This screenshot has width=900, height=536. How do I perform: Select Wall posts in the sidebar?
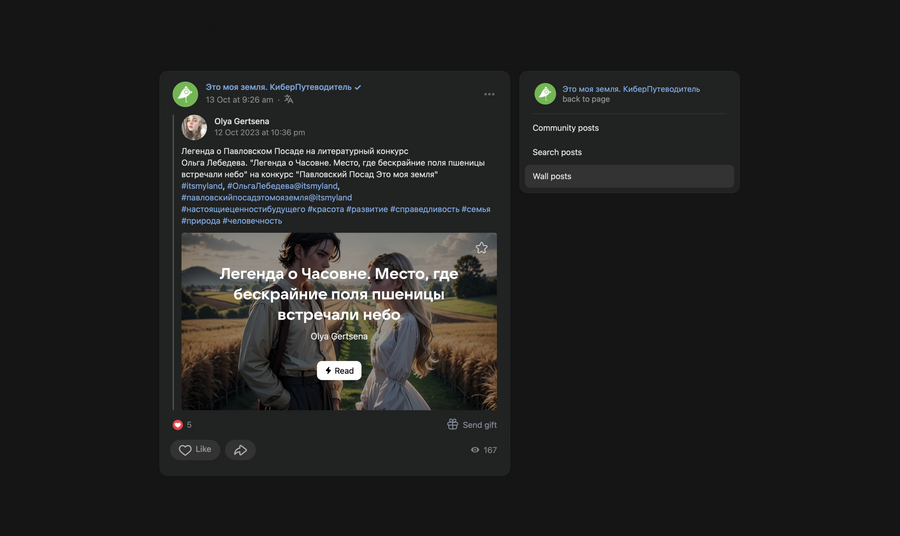click(629, 176)
